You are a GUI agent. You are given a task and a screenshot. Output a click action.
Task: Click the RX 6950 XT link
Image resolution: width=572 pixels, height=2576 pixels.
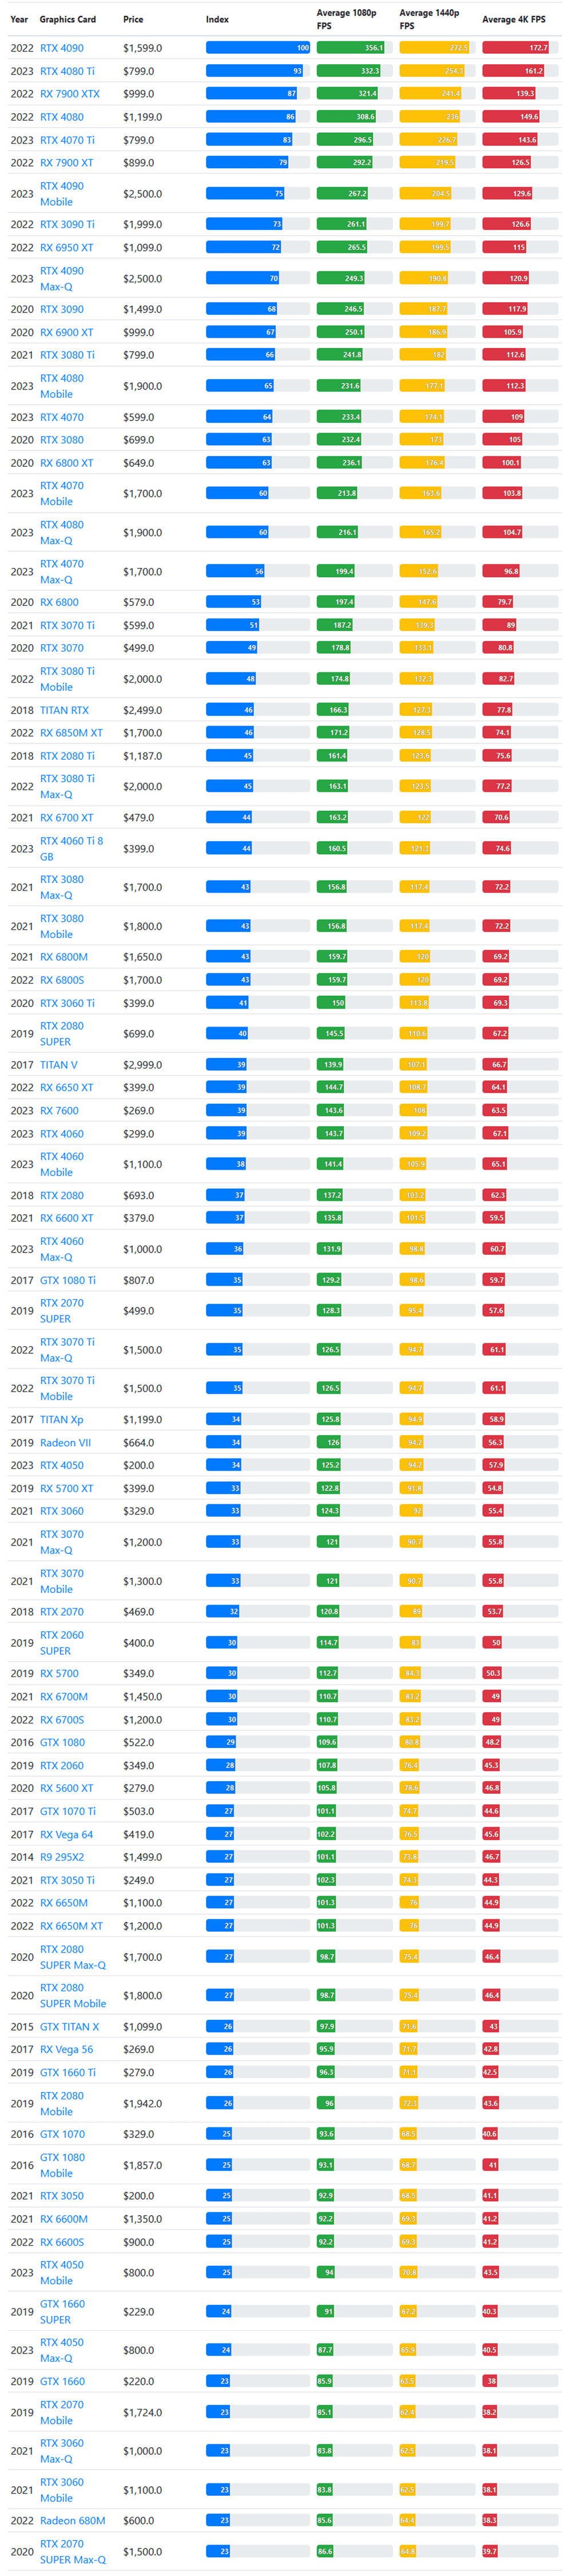[x=66, y=247]
